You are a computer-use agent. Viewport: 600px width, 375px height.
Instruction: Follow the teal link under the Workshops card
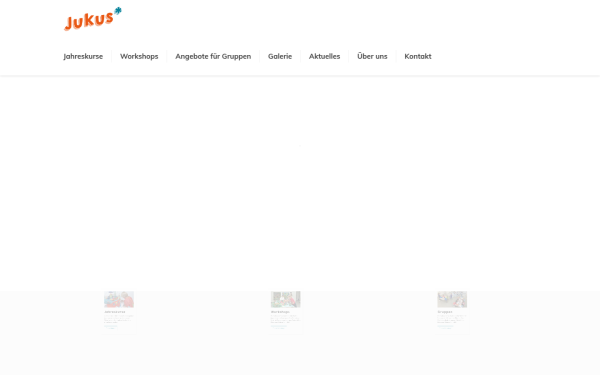(278, 327)
